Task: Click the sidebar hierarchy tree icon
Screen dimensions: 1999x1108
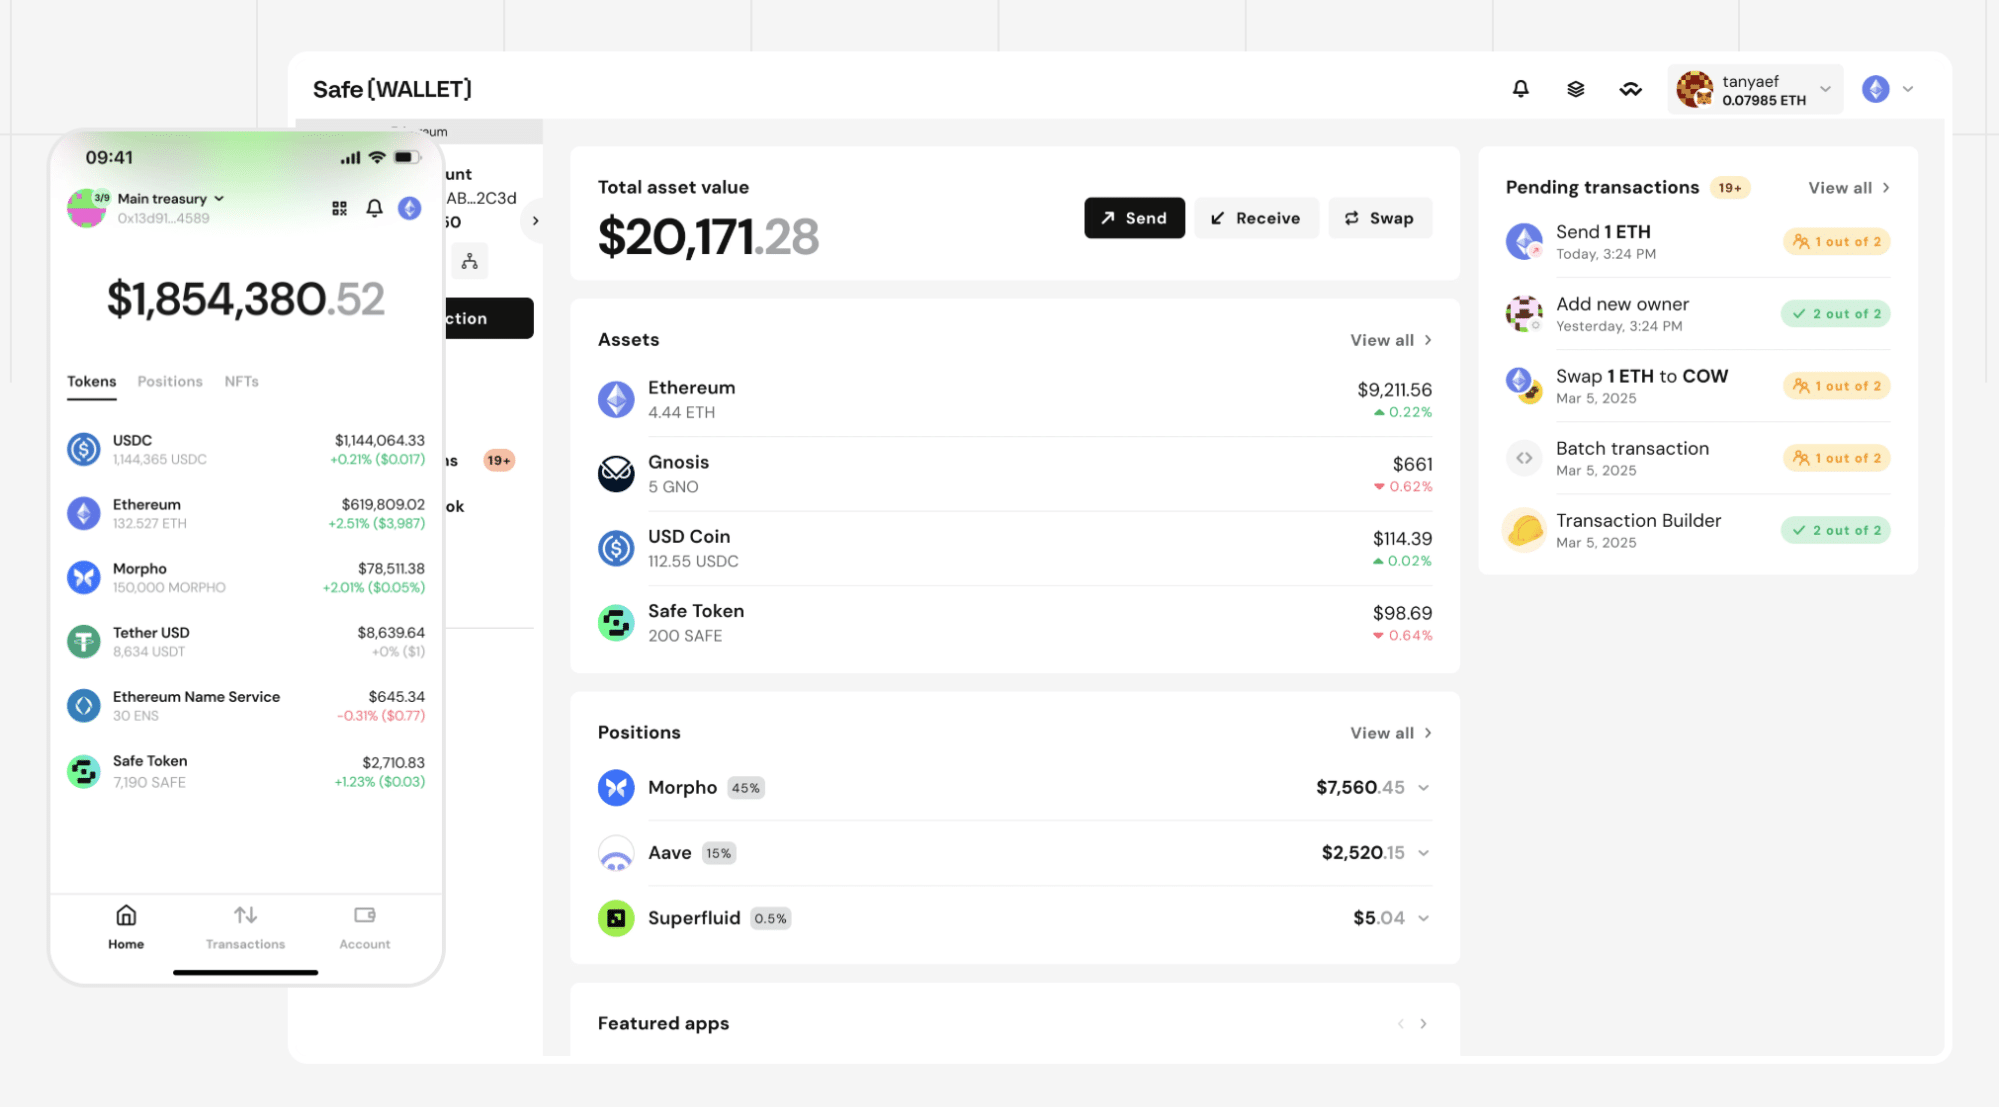Action: [x=469, y=262]
